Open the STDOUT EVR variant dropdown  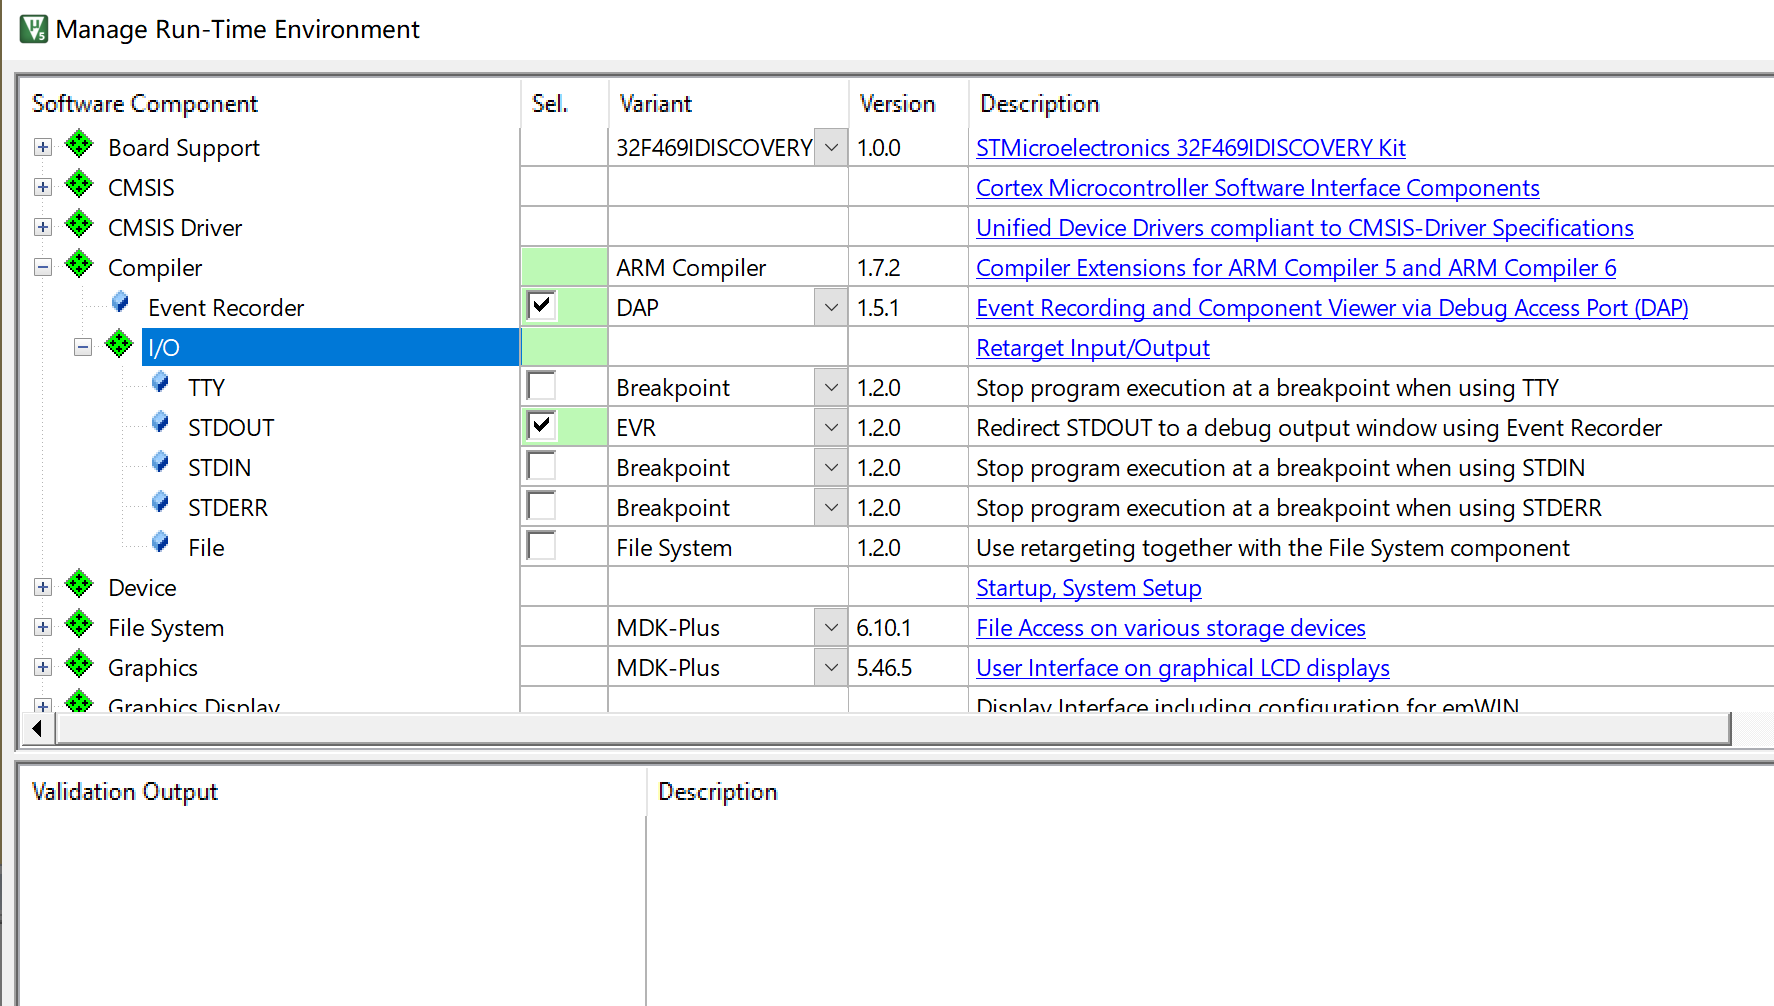point(831,427)
